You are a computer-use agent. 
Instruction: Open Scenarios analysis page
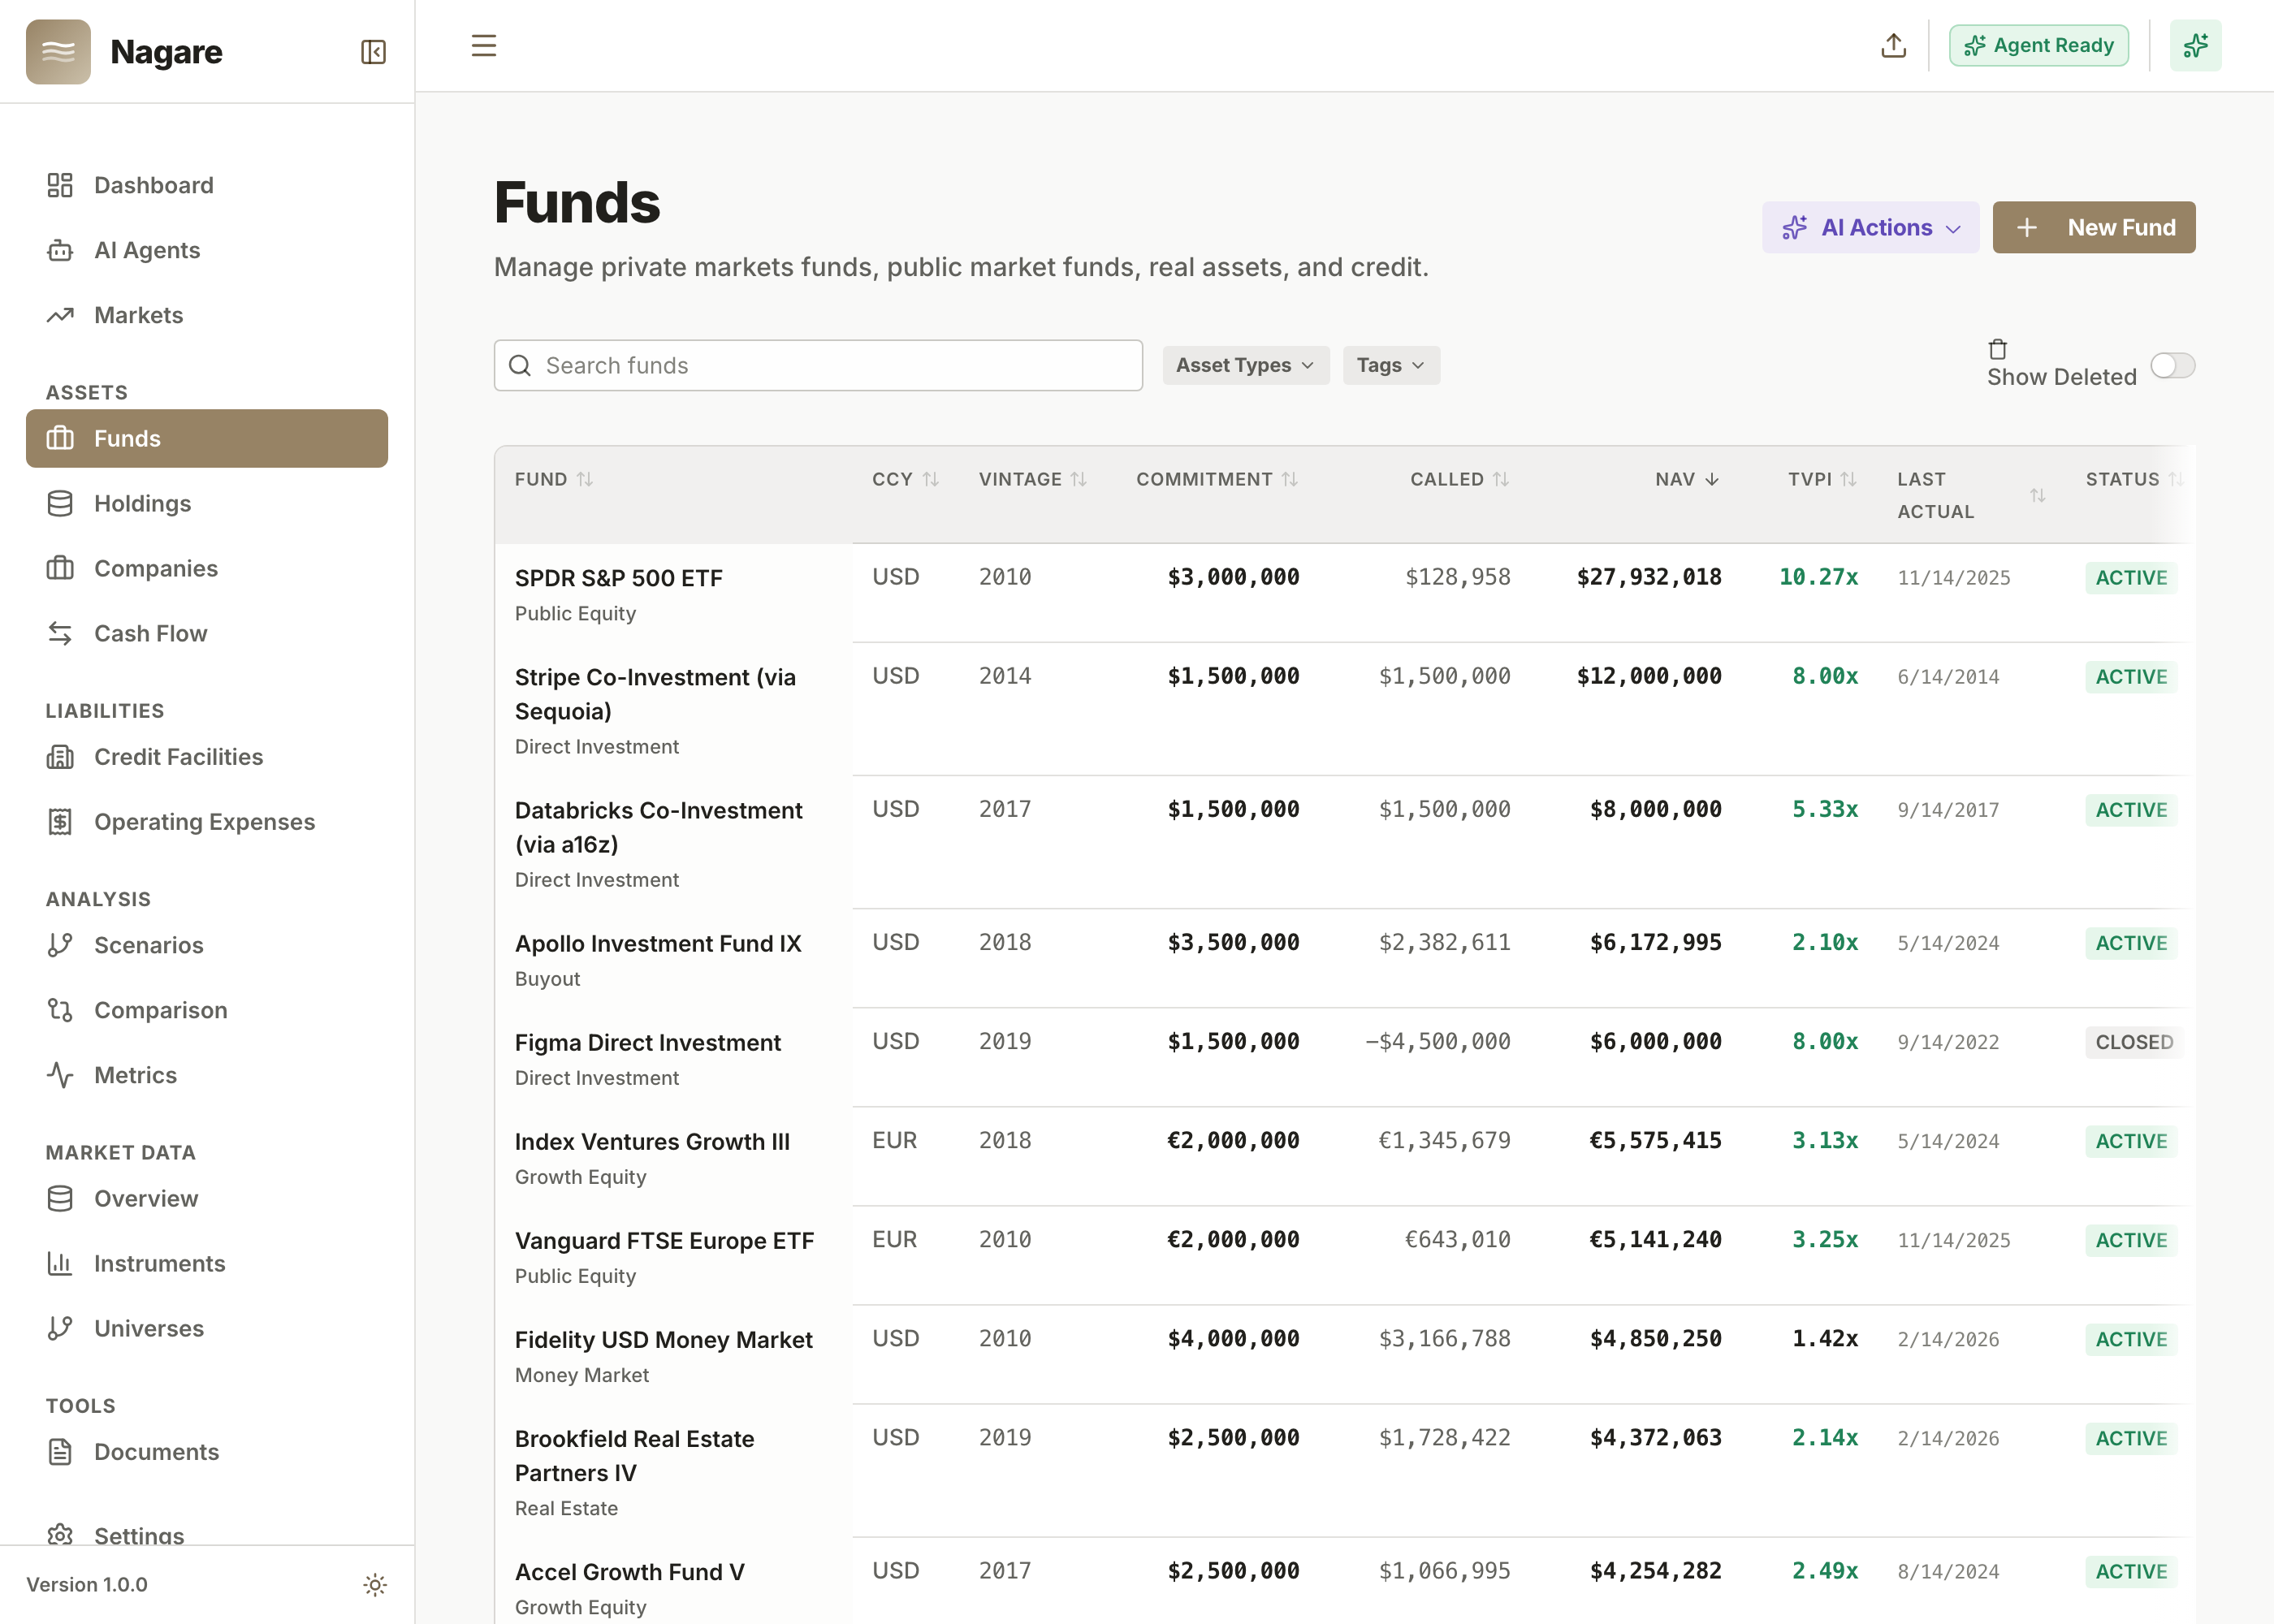[x=207, y=945]
